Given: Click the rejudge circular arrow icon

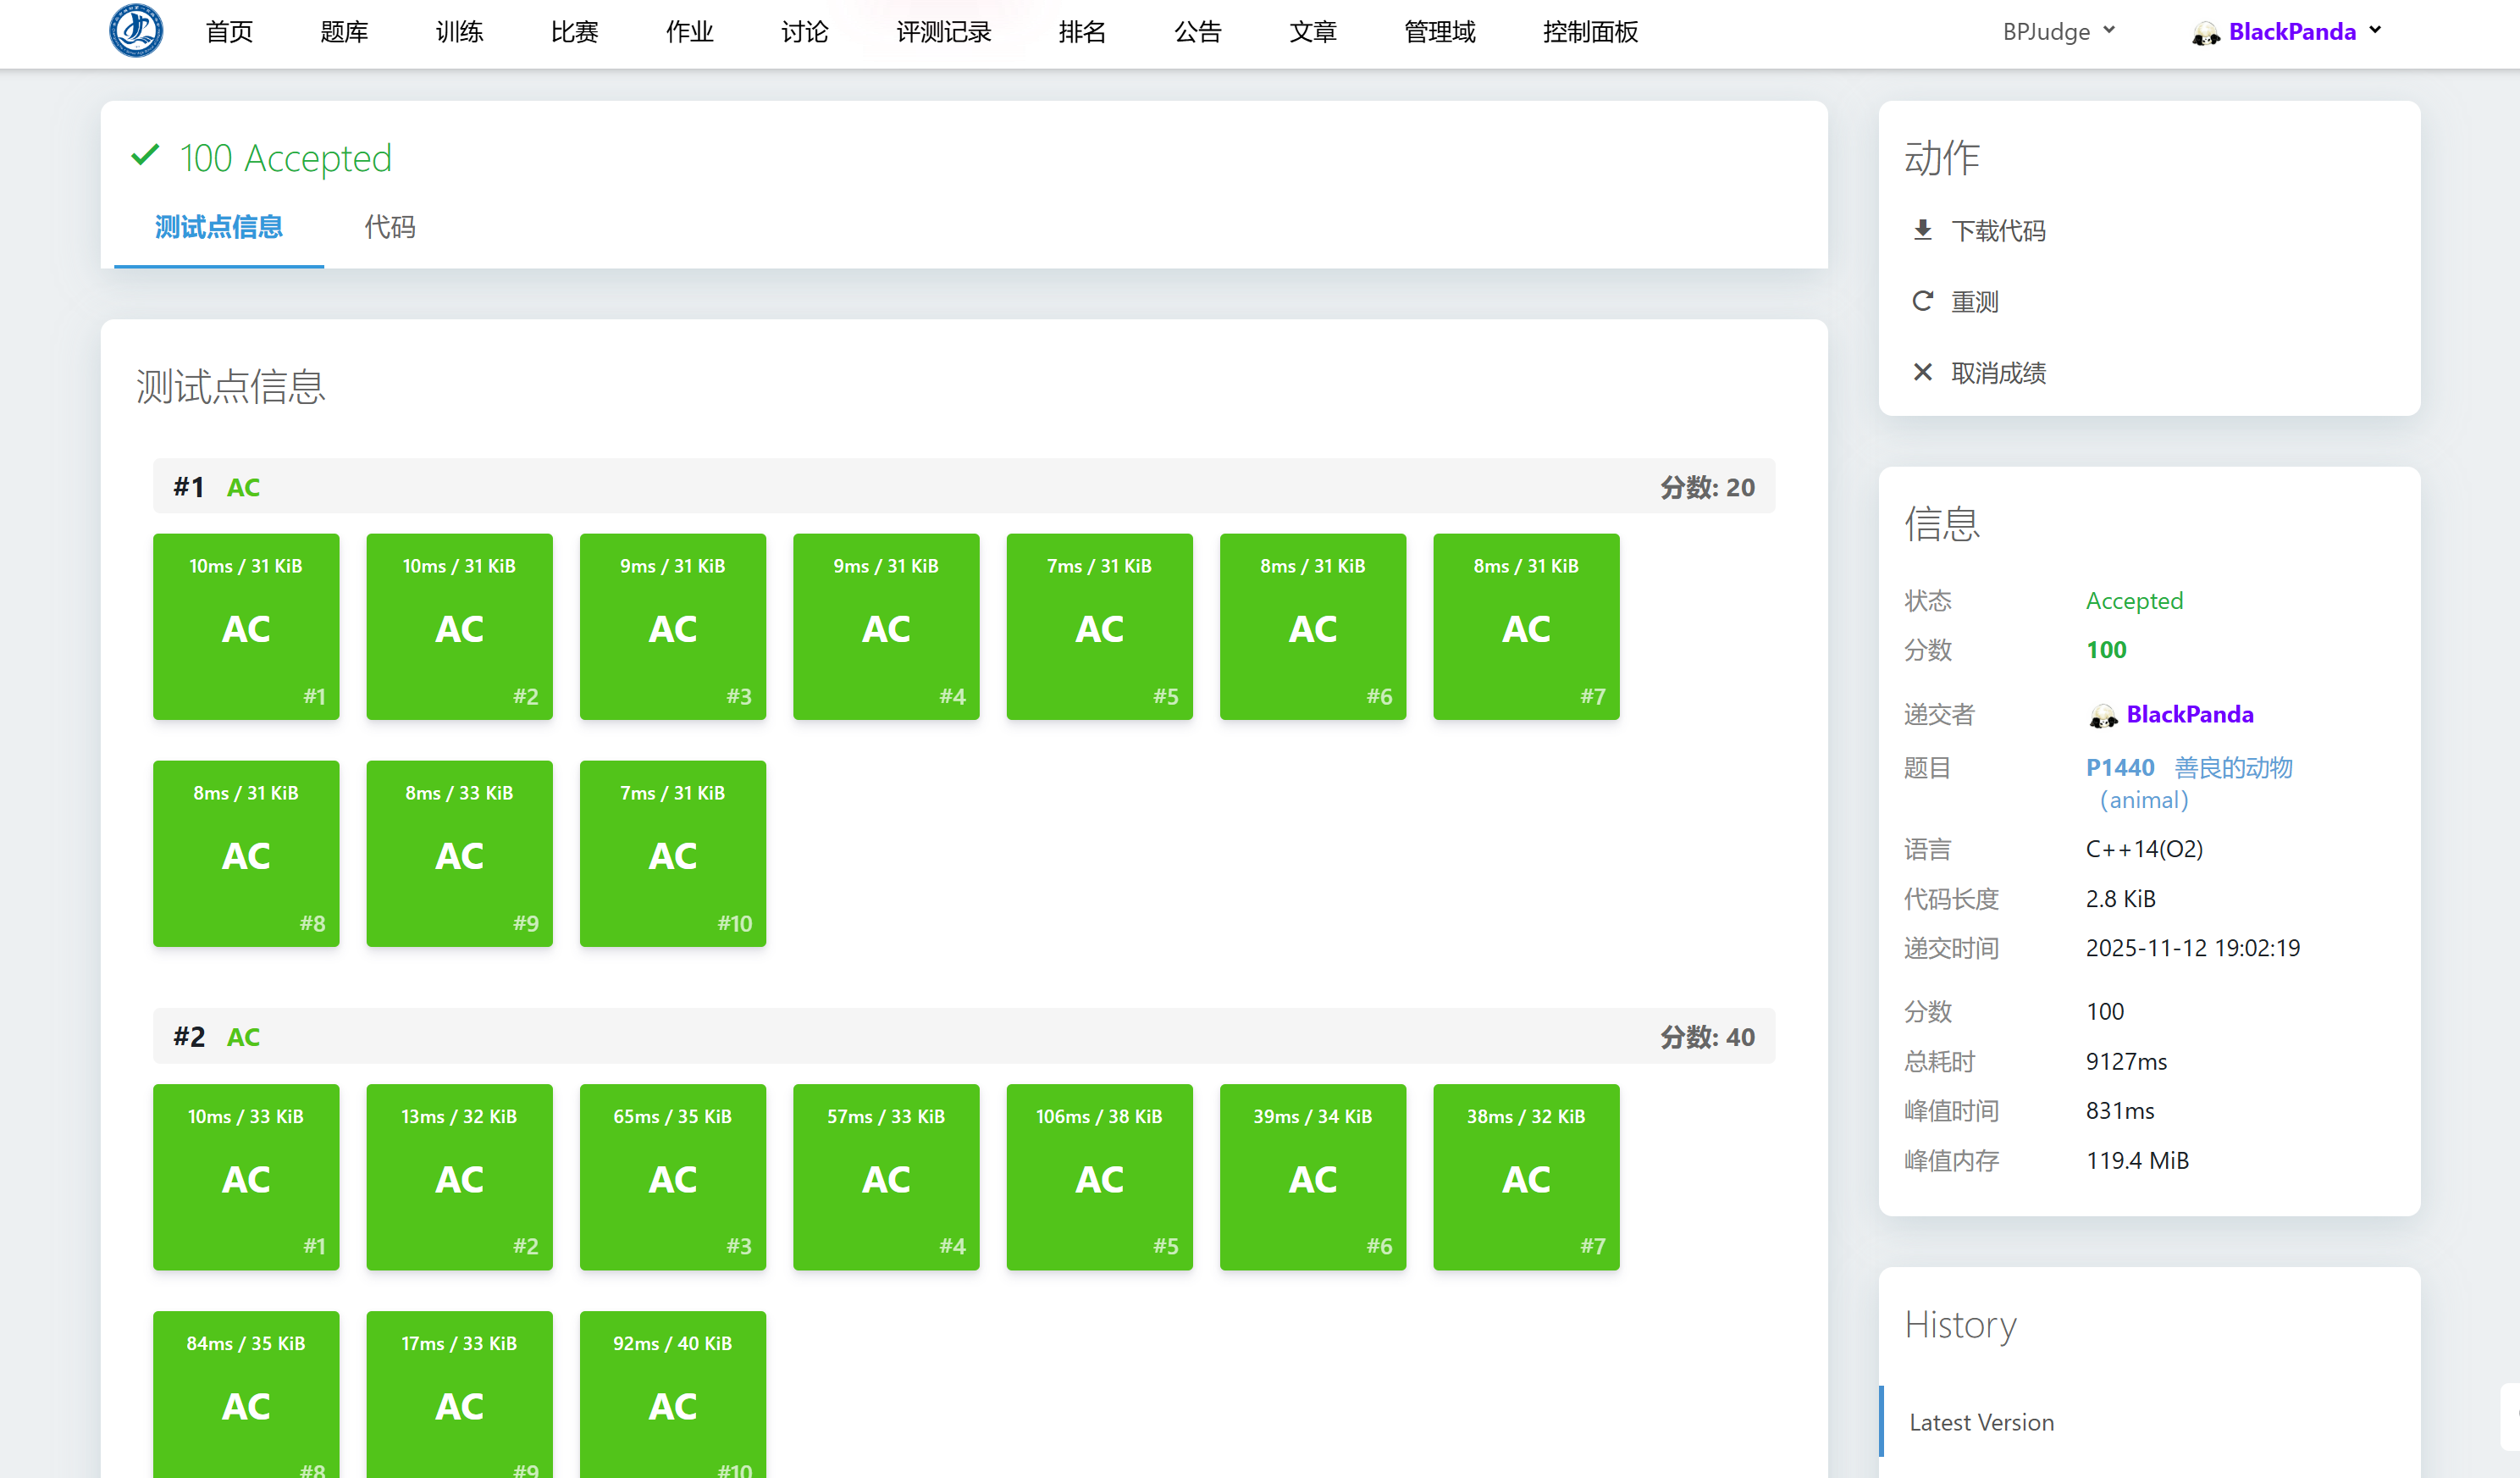Looking at the screenshot, I should 1922,301.
